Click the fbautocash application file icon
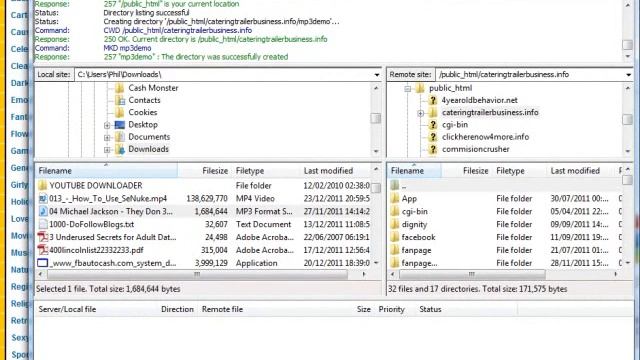This screenshot has height=360, width=640. (x=42, y=263)
